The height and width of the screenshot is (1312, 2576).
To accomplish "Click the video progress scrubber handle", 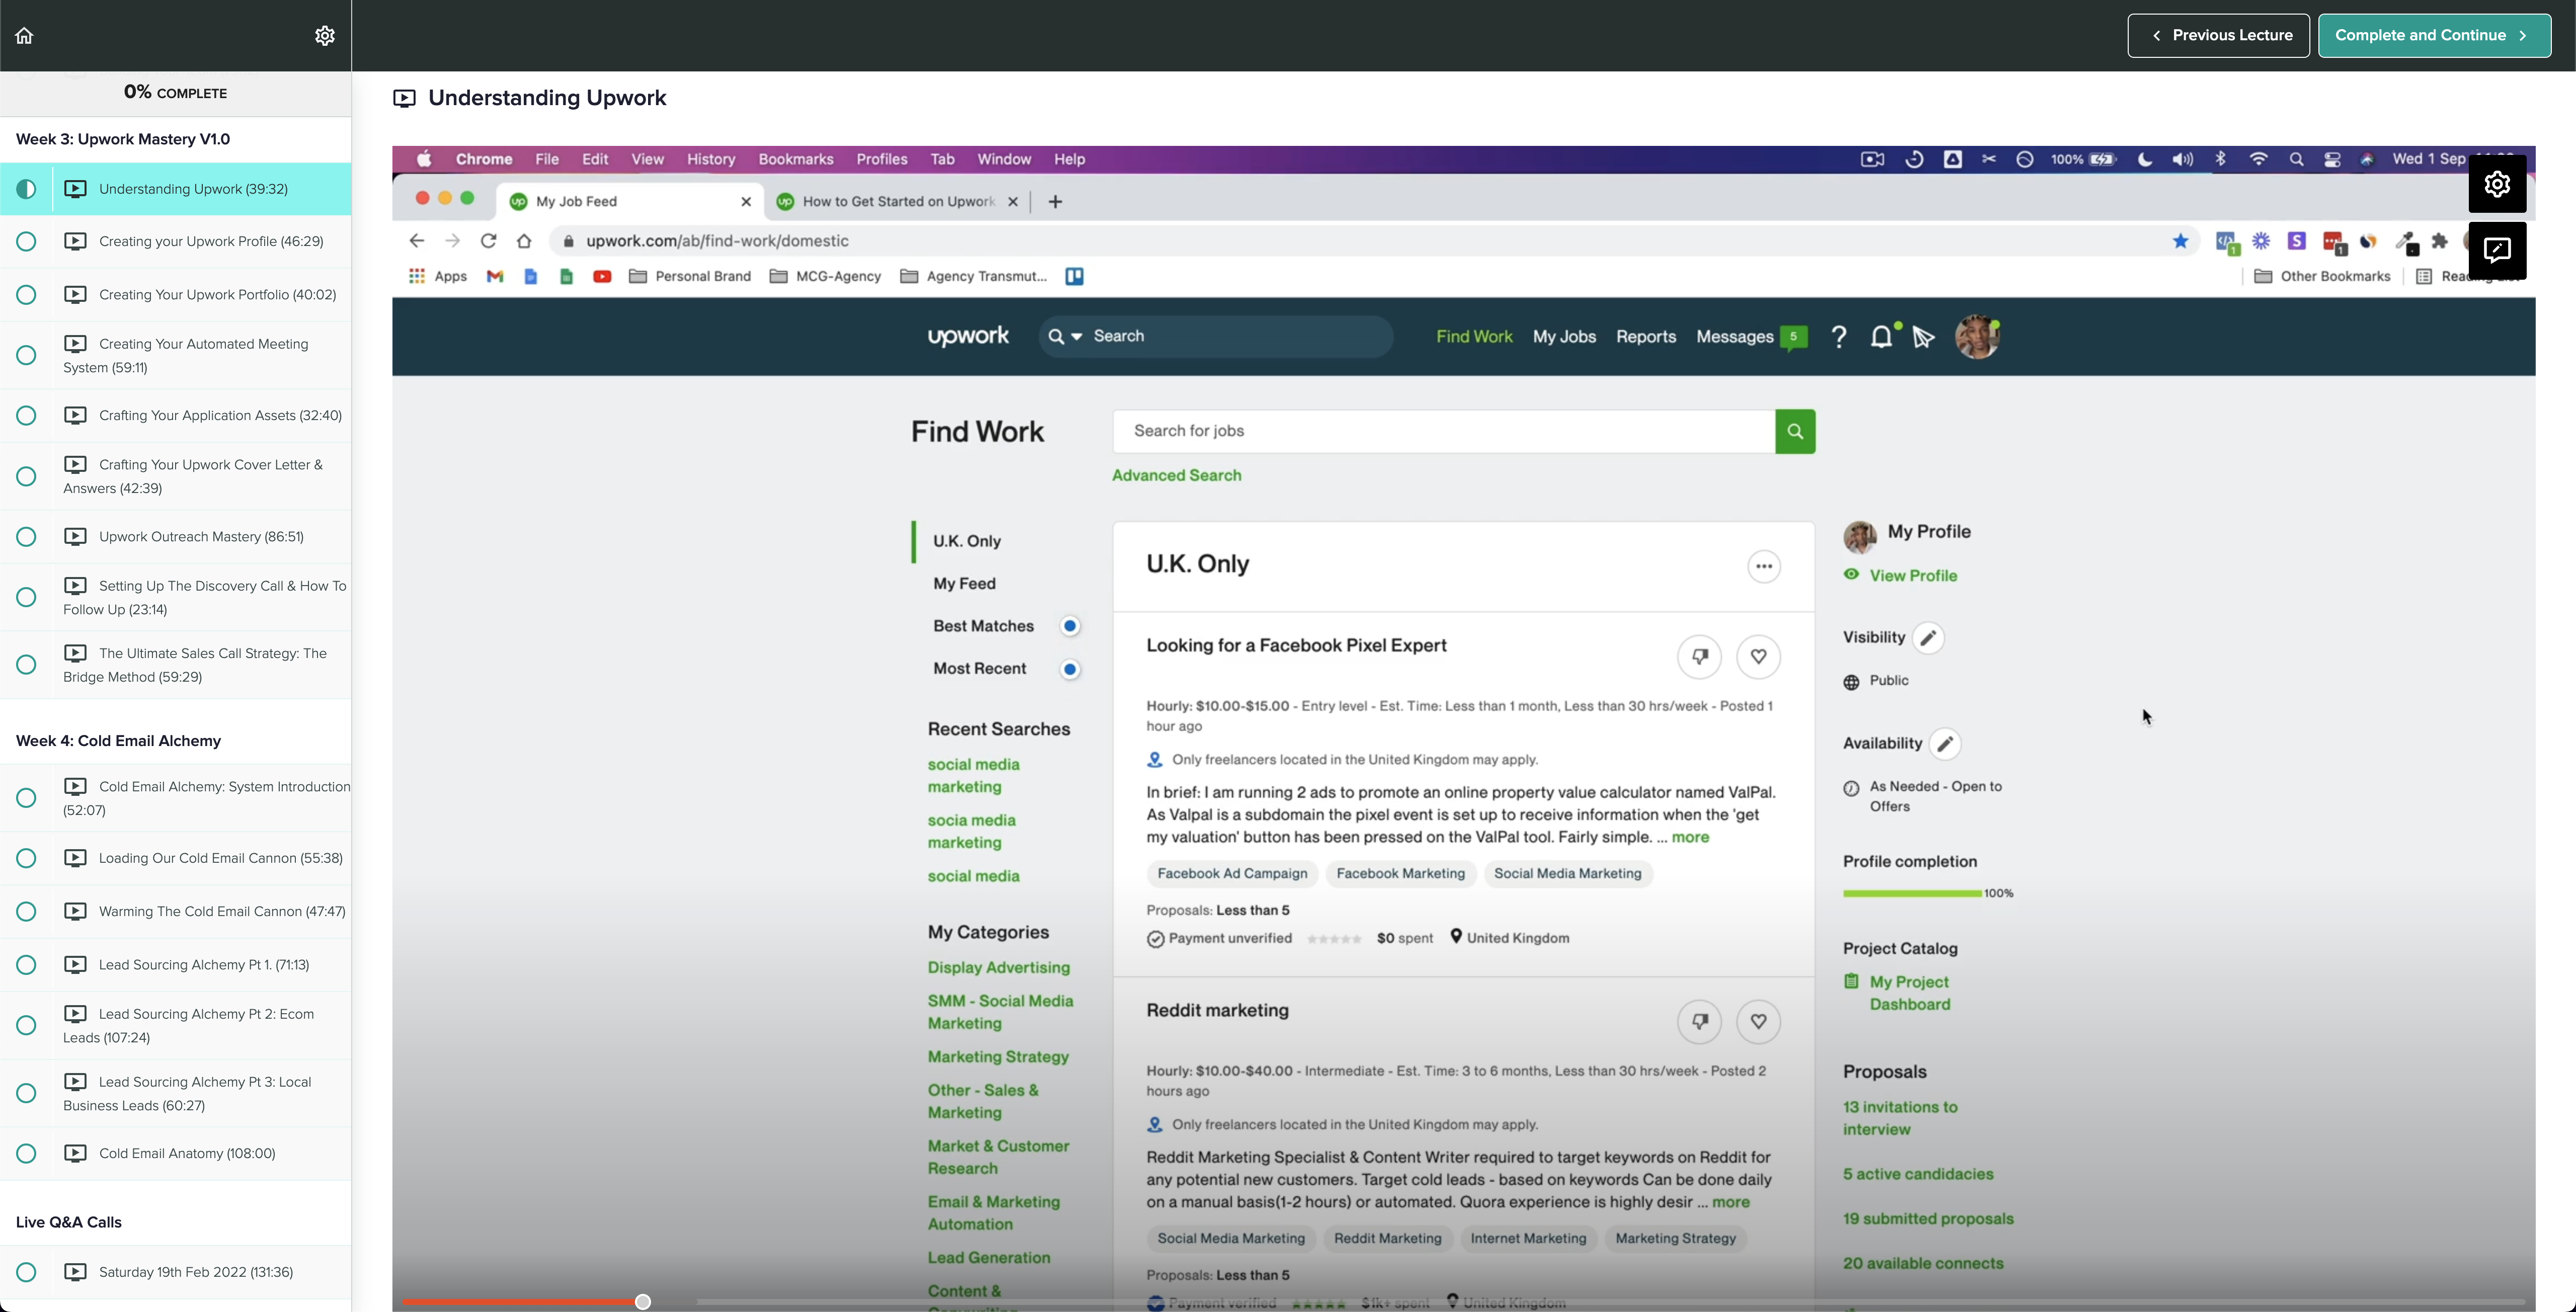I will [x=643, y=1302].
